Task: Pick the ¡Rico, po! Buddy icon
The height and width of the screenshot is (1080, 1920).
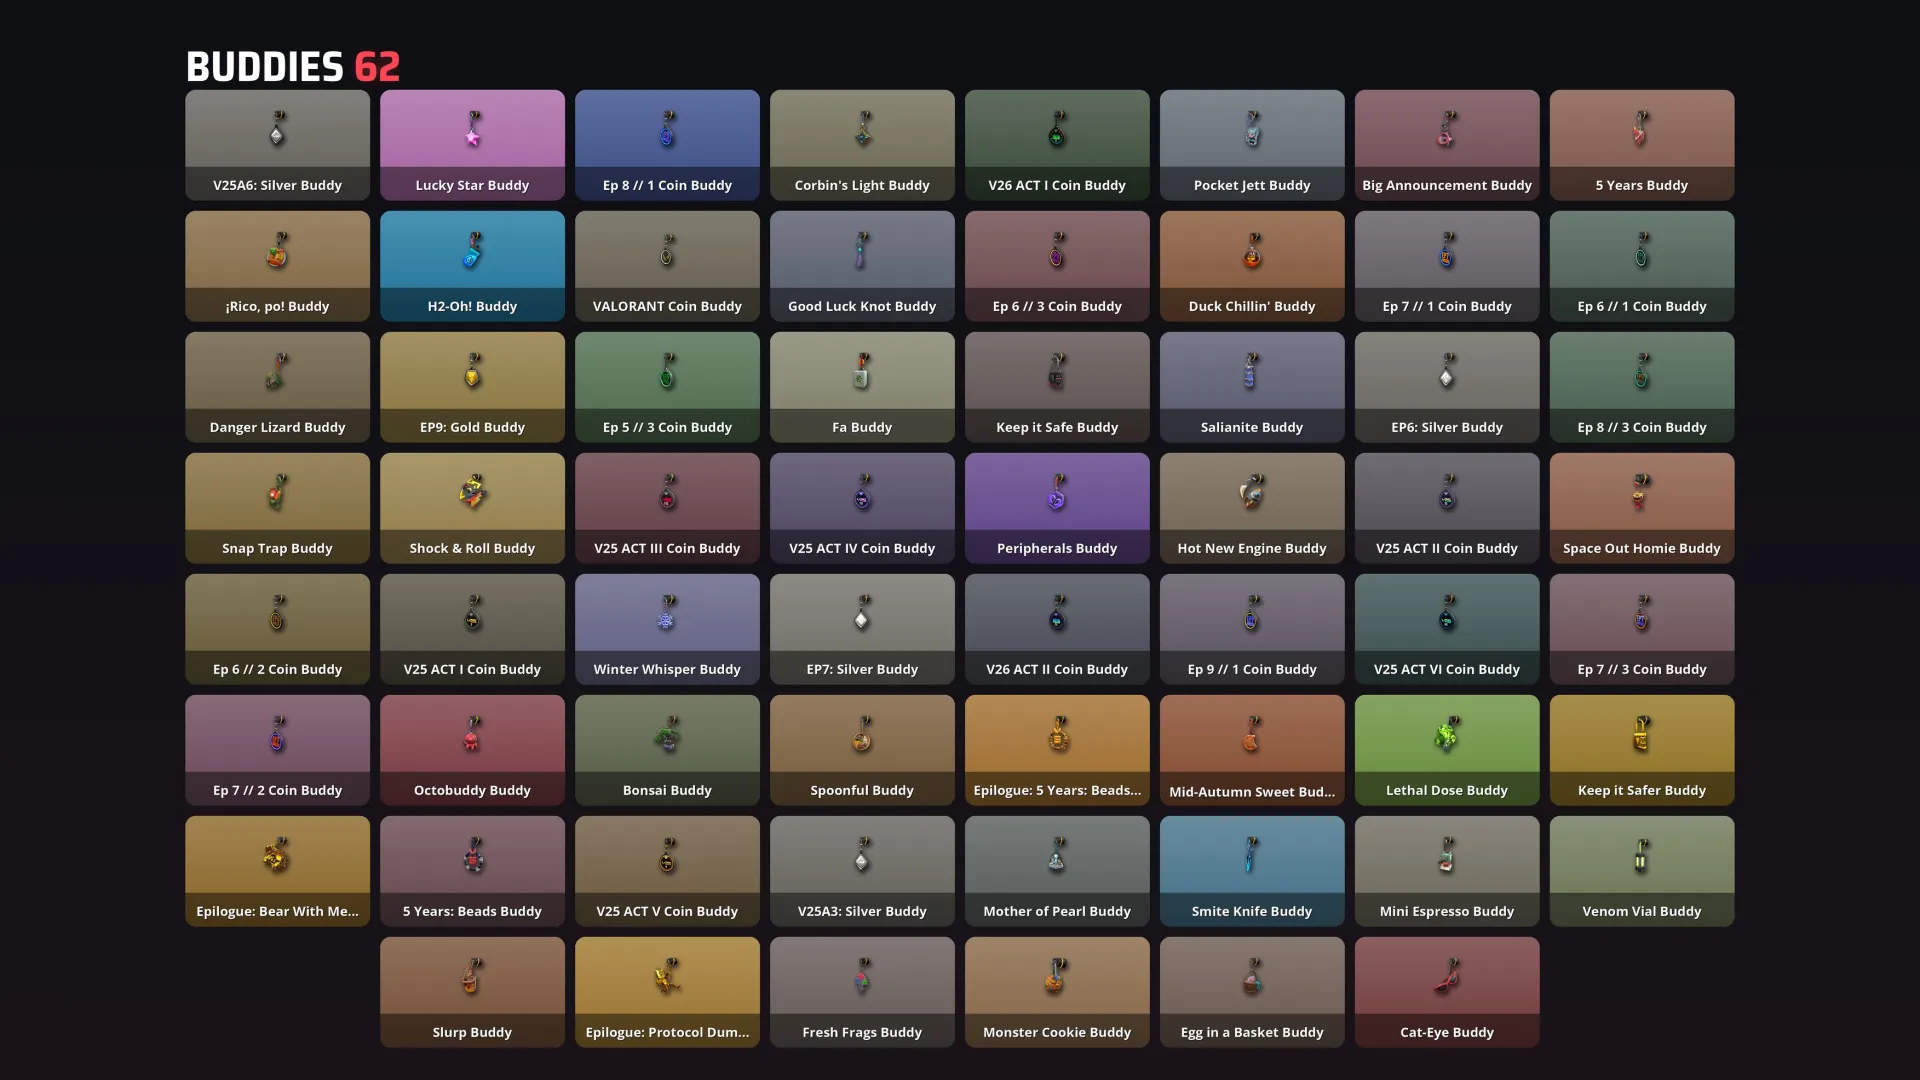Action: [x=277, y=251]
